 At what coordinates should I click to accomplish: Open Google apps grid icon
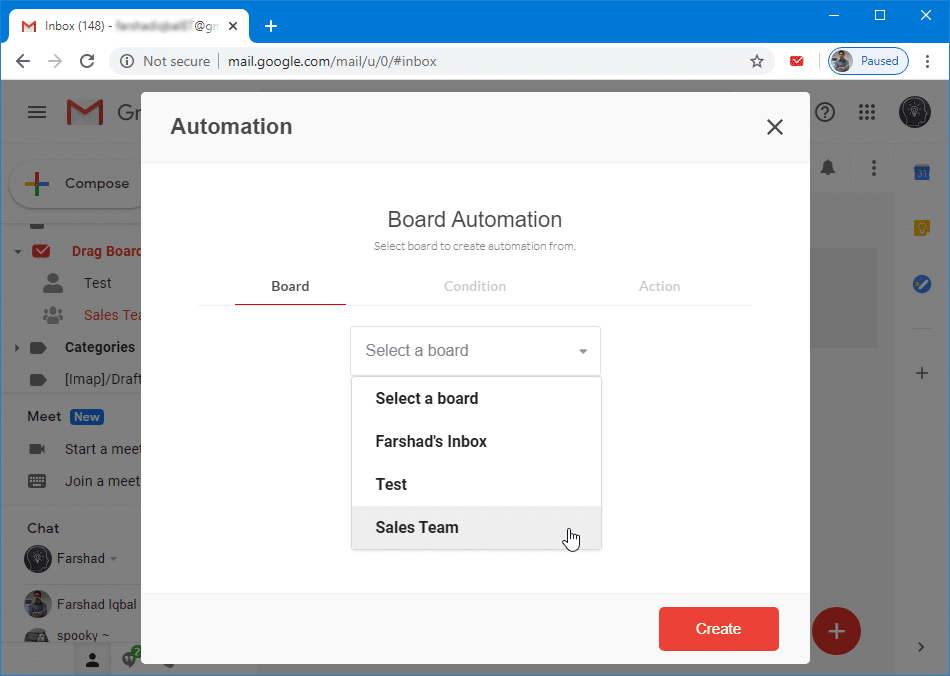pos(867,112)
